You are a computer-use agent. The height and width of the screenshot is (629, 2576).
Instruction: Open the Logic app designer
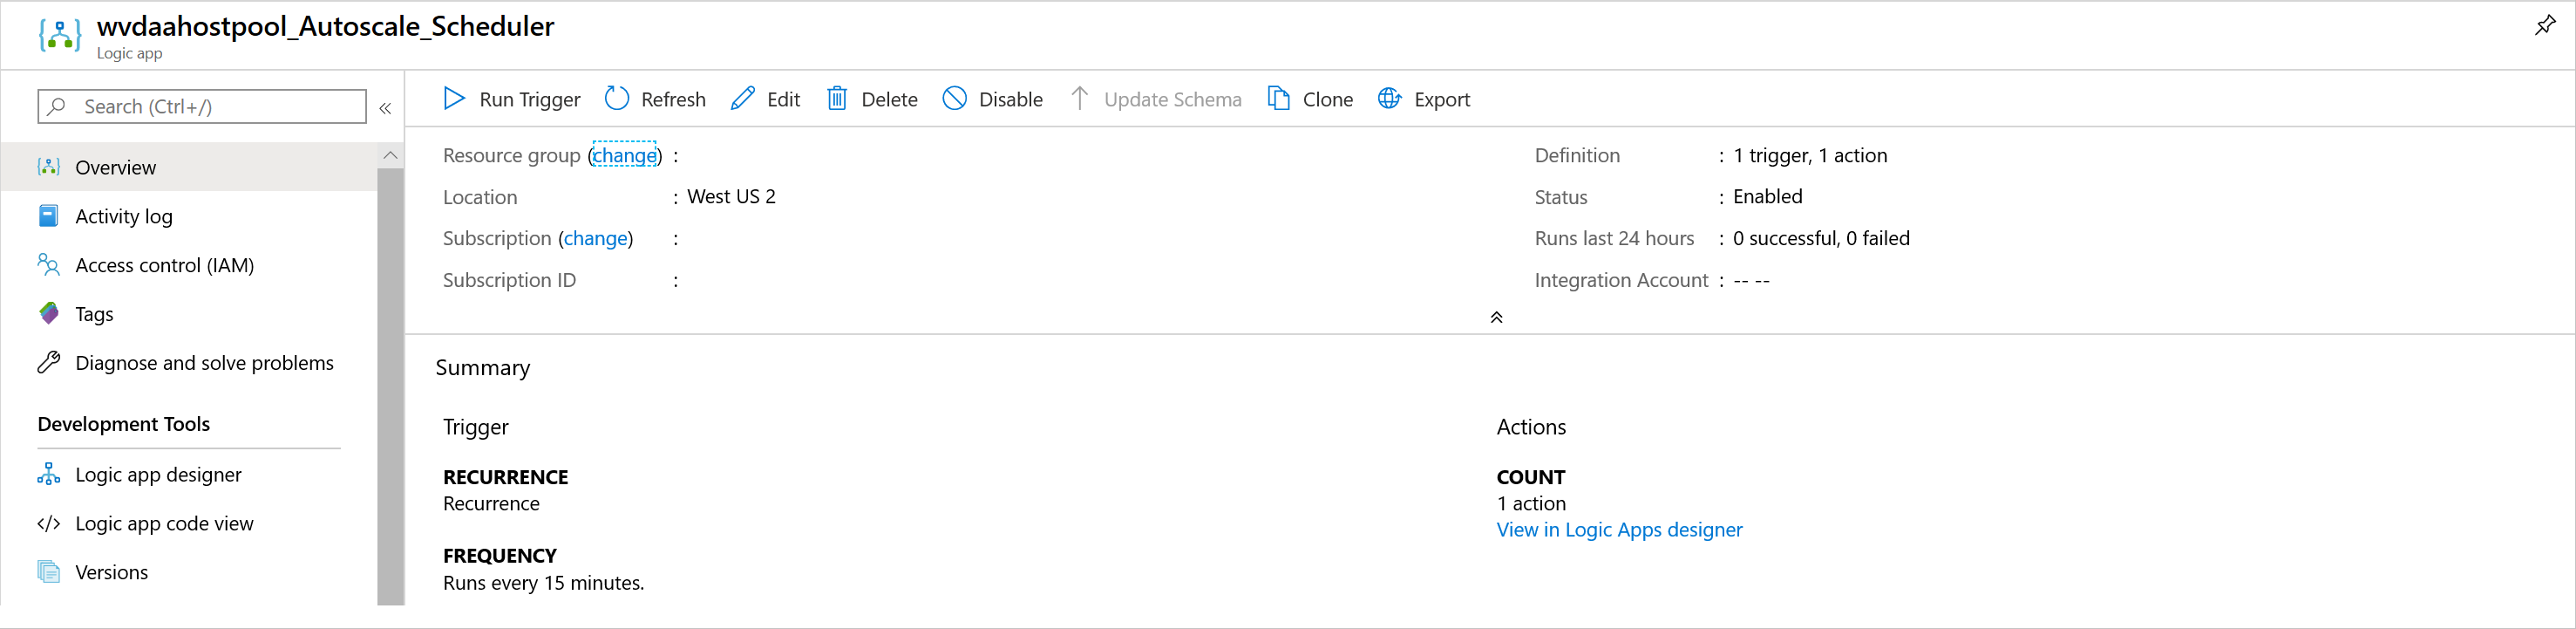click(x=158, y=475)
